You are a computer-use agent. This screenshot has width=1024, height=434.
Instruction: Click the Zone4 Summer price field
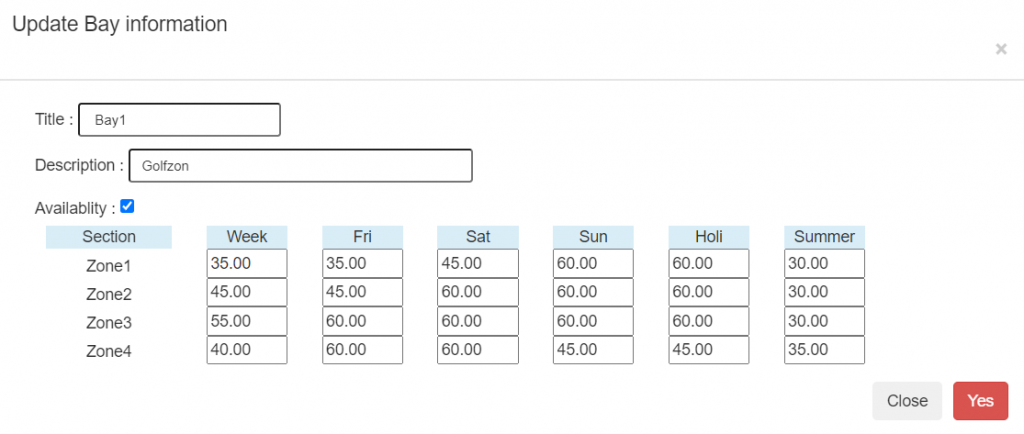pyautogui.click(x=824, y=350)
